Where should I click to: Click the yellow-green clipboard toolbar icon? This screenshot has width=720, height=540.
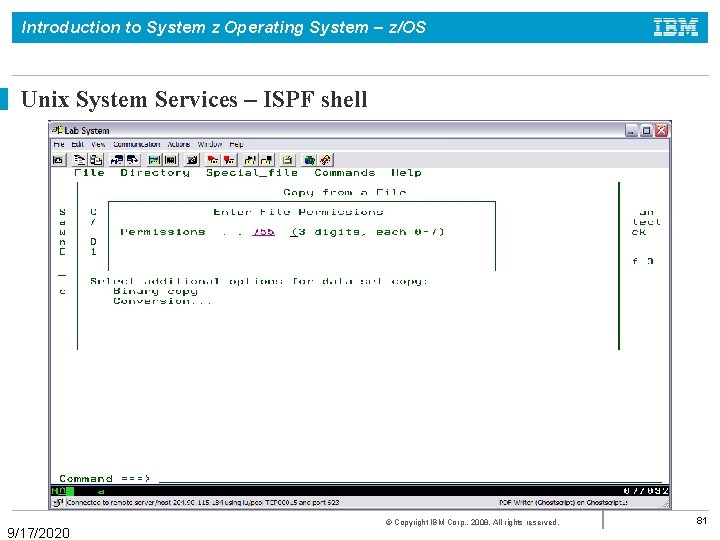click(x=287, y=160)
